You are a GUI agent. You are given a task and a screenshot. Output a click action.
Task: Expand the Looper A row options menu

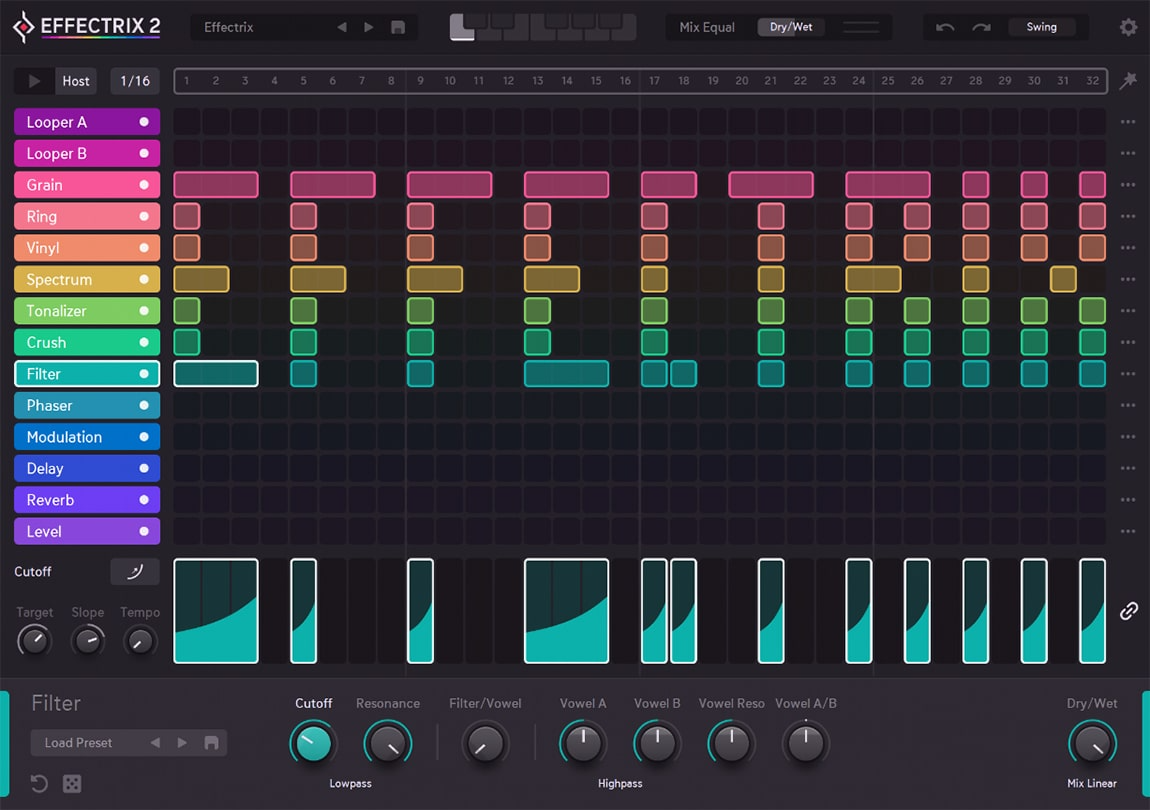coord(1128,122)
